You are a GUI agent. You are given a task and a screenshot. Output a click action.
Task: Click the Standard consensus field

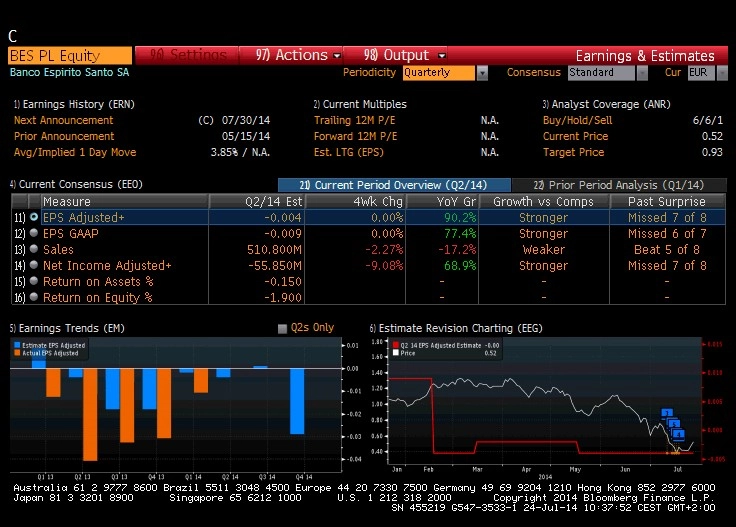[x=601, y=73]
